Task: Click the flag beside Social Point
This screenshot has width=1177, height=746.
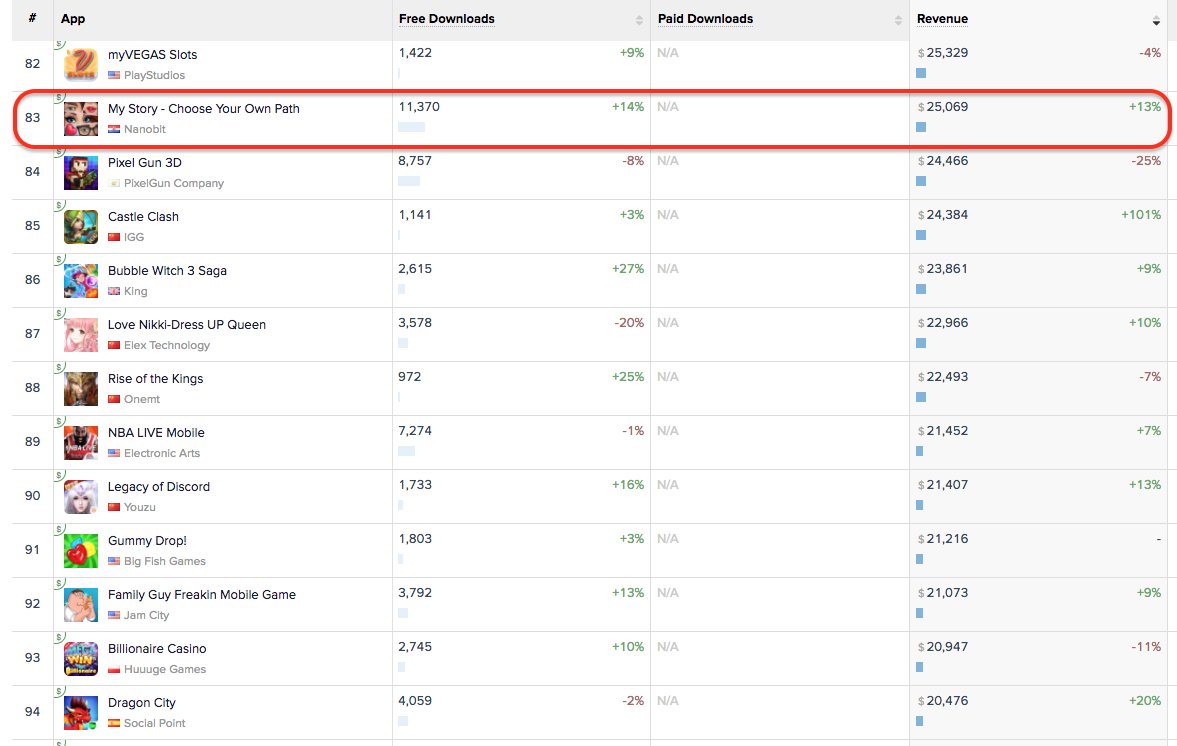Action: [114, 723]
